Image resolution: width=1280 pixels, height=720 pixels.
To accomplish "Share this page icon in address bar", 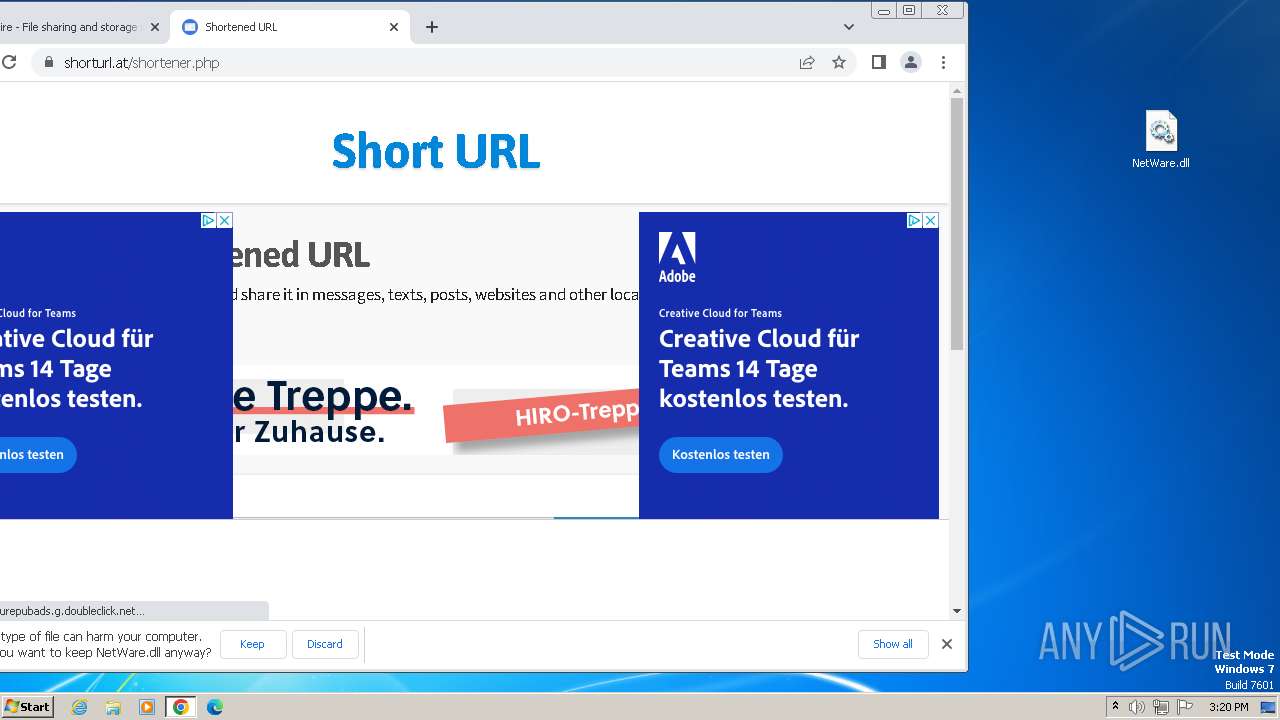I will point(807,62).
